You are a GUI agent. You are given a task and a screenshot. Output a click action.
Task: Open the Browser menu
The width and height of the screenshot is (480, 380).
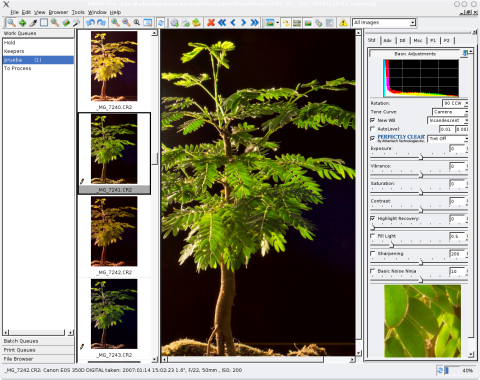(x=58, y=12)
